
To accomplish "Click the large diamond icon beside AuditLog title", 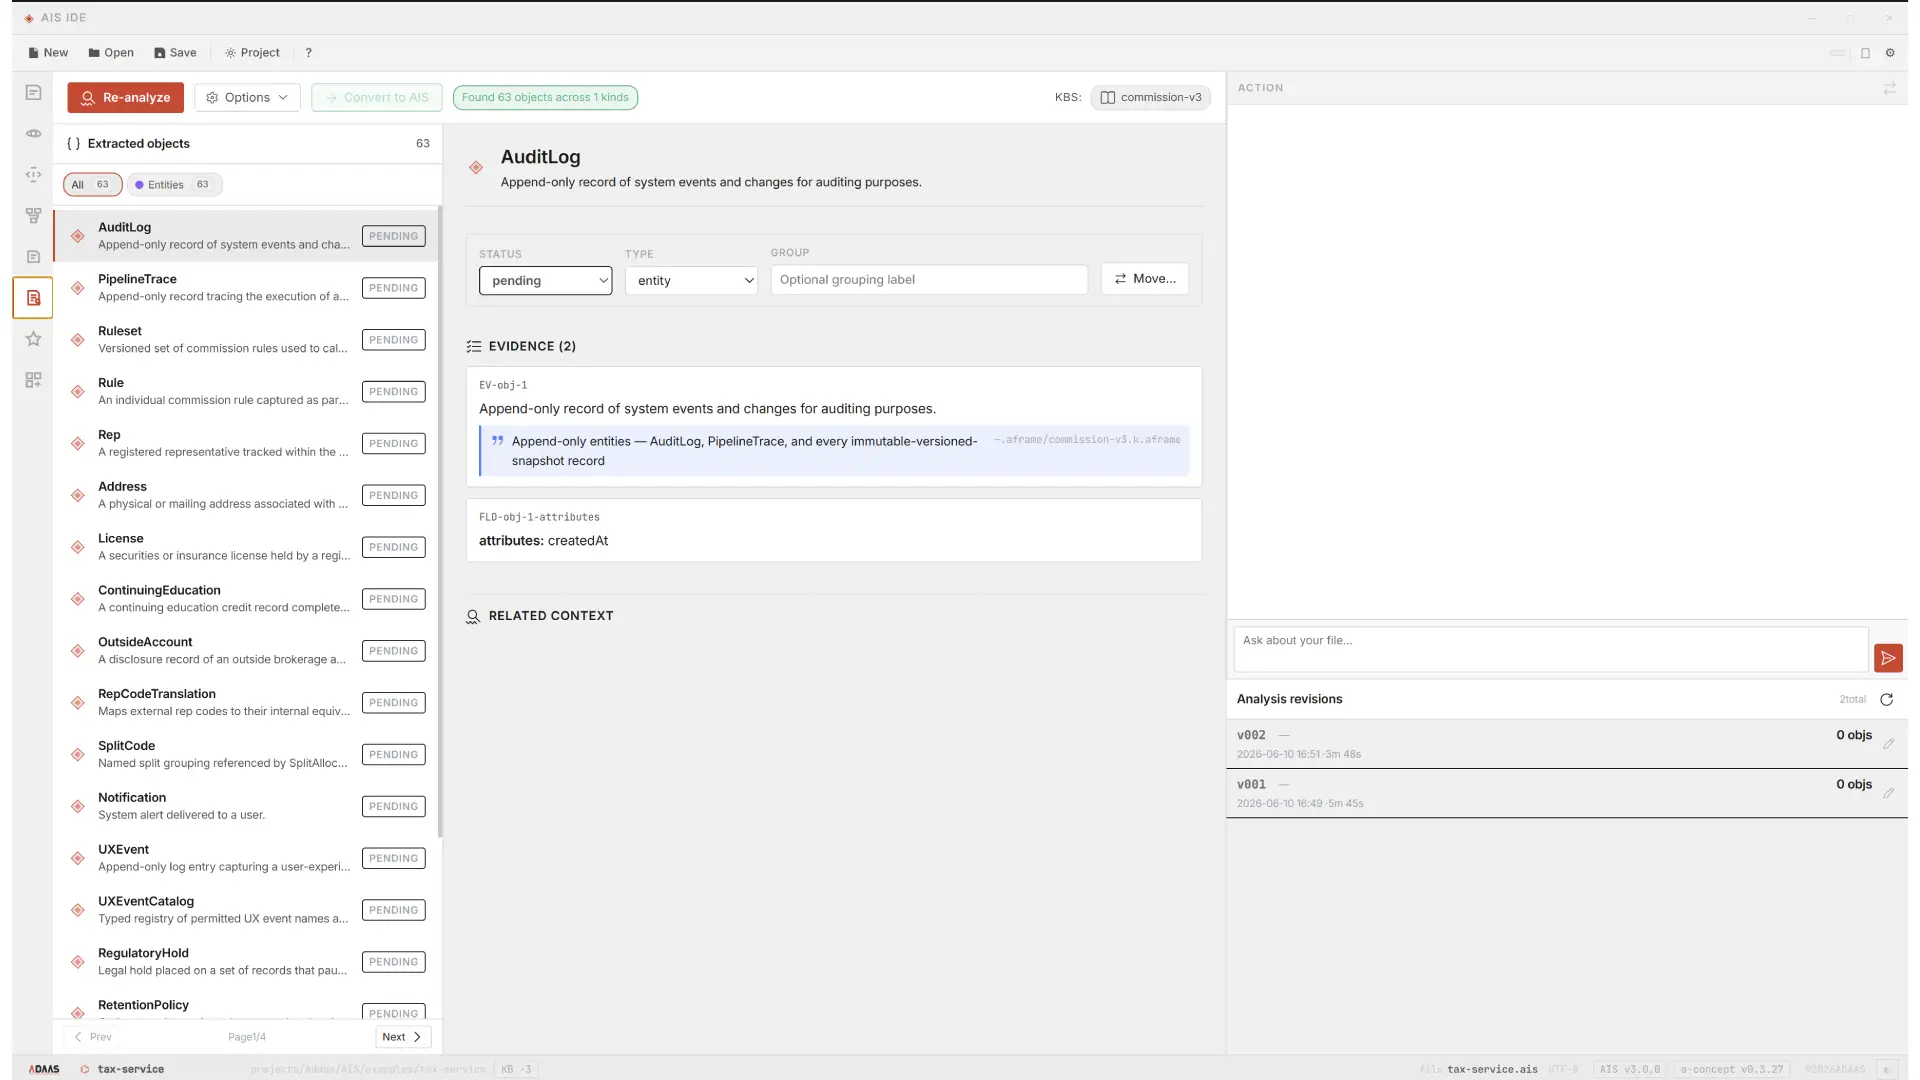I will tap(476, 168).
